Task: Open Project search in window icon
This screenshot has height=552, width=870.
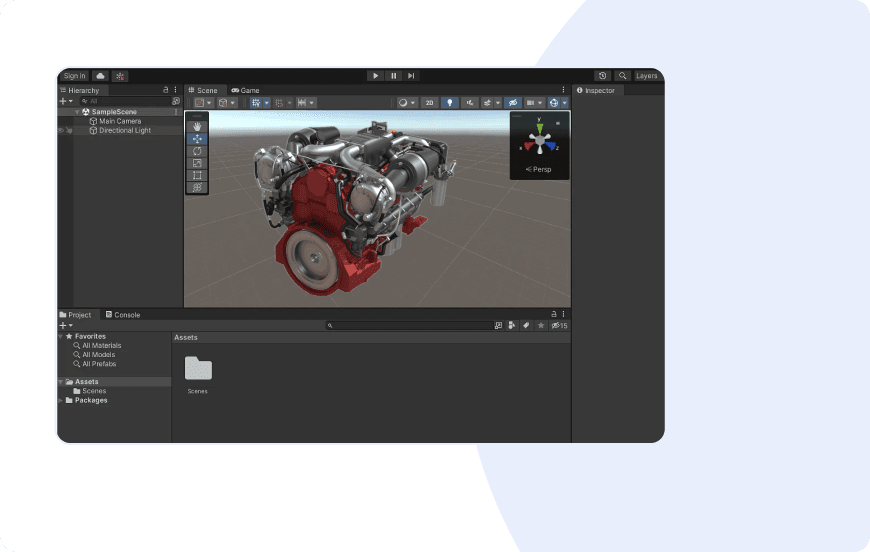Action: [498, 326]
